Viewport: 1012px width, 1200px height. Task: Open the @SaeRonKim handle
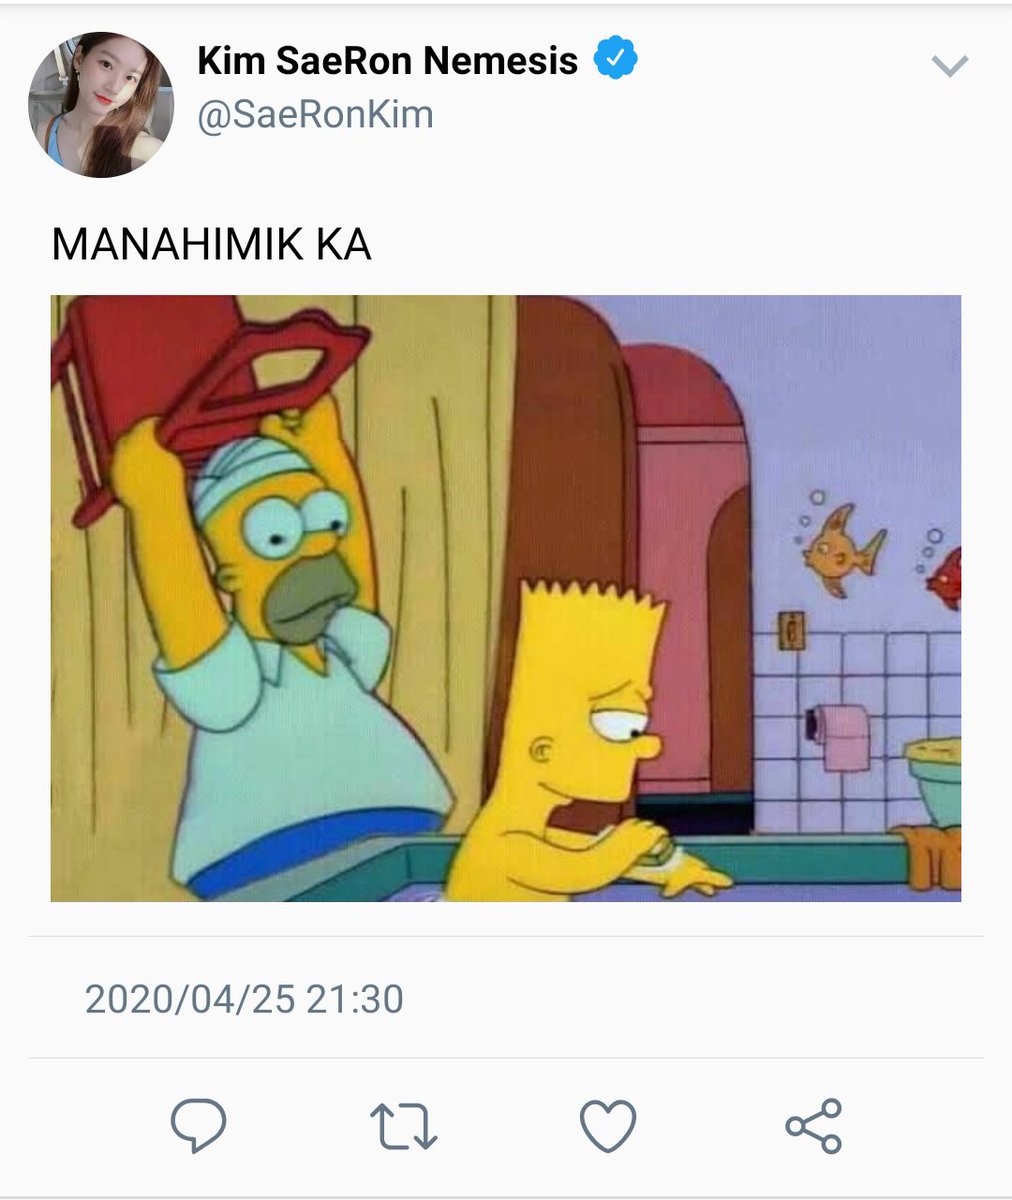pyautogui.click(x=316, y=115)
